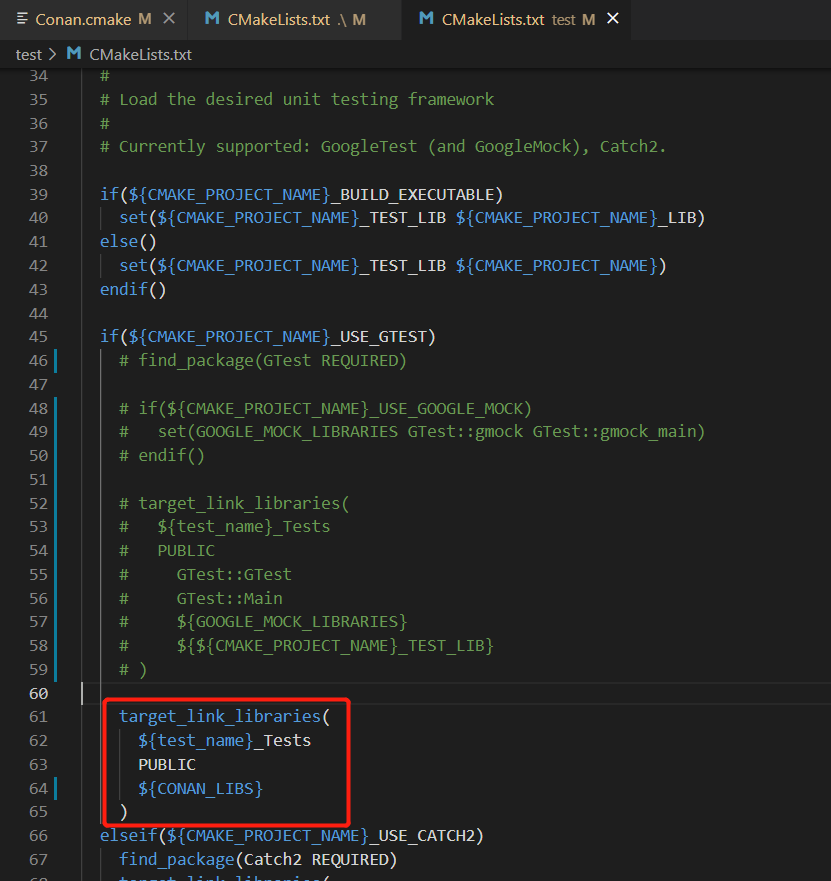Place cursor on '# Load the desired unit testing framework'
Image resolution: width=831 pixels, height=881 pixels.
(x=297, y=99)
